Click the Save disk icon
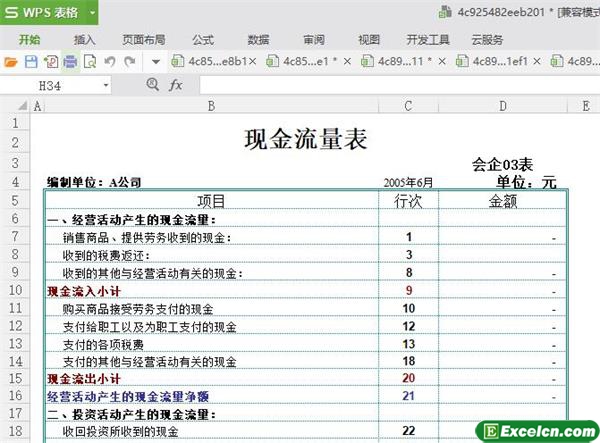Screen dimensions: 600x443 point(31,62)
